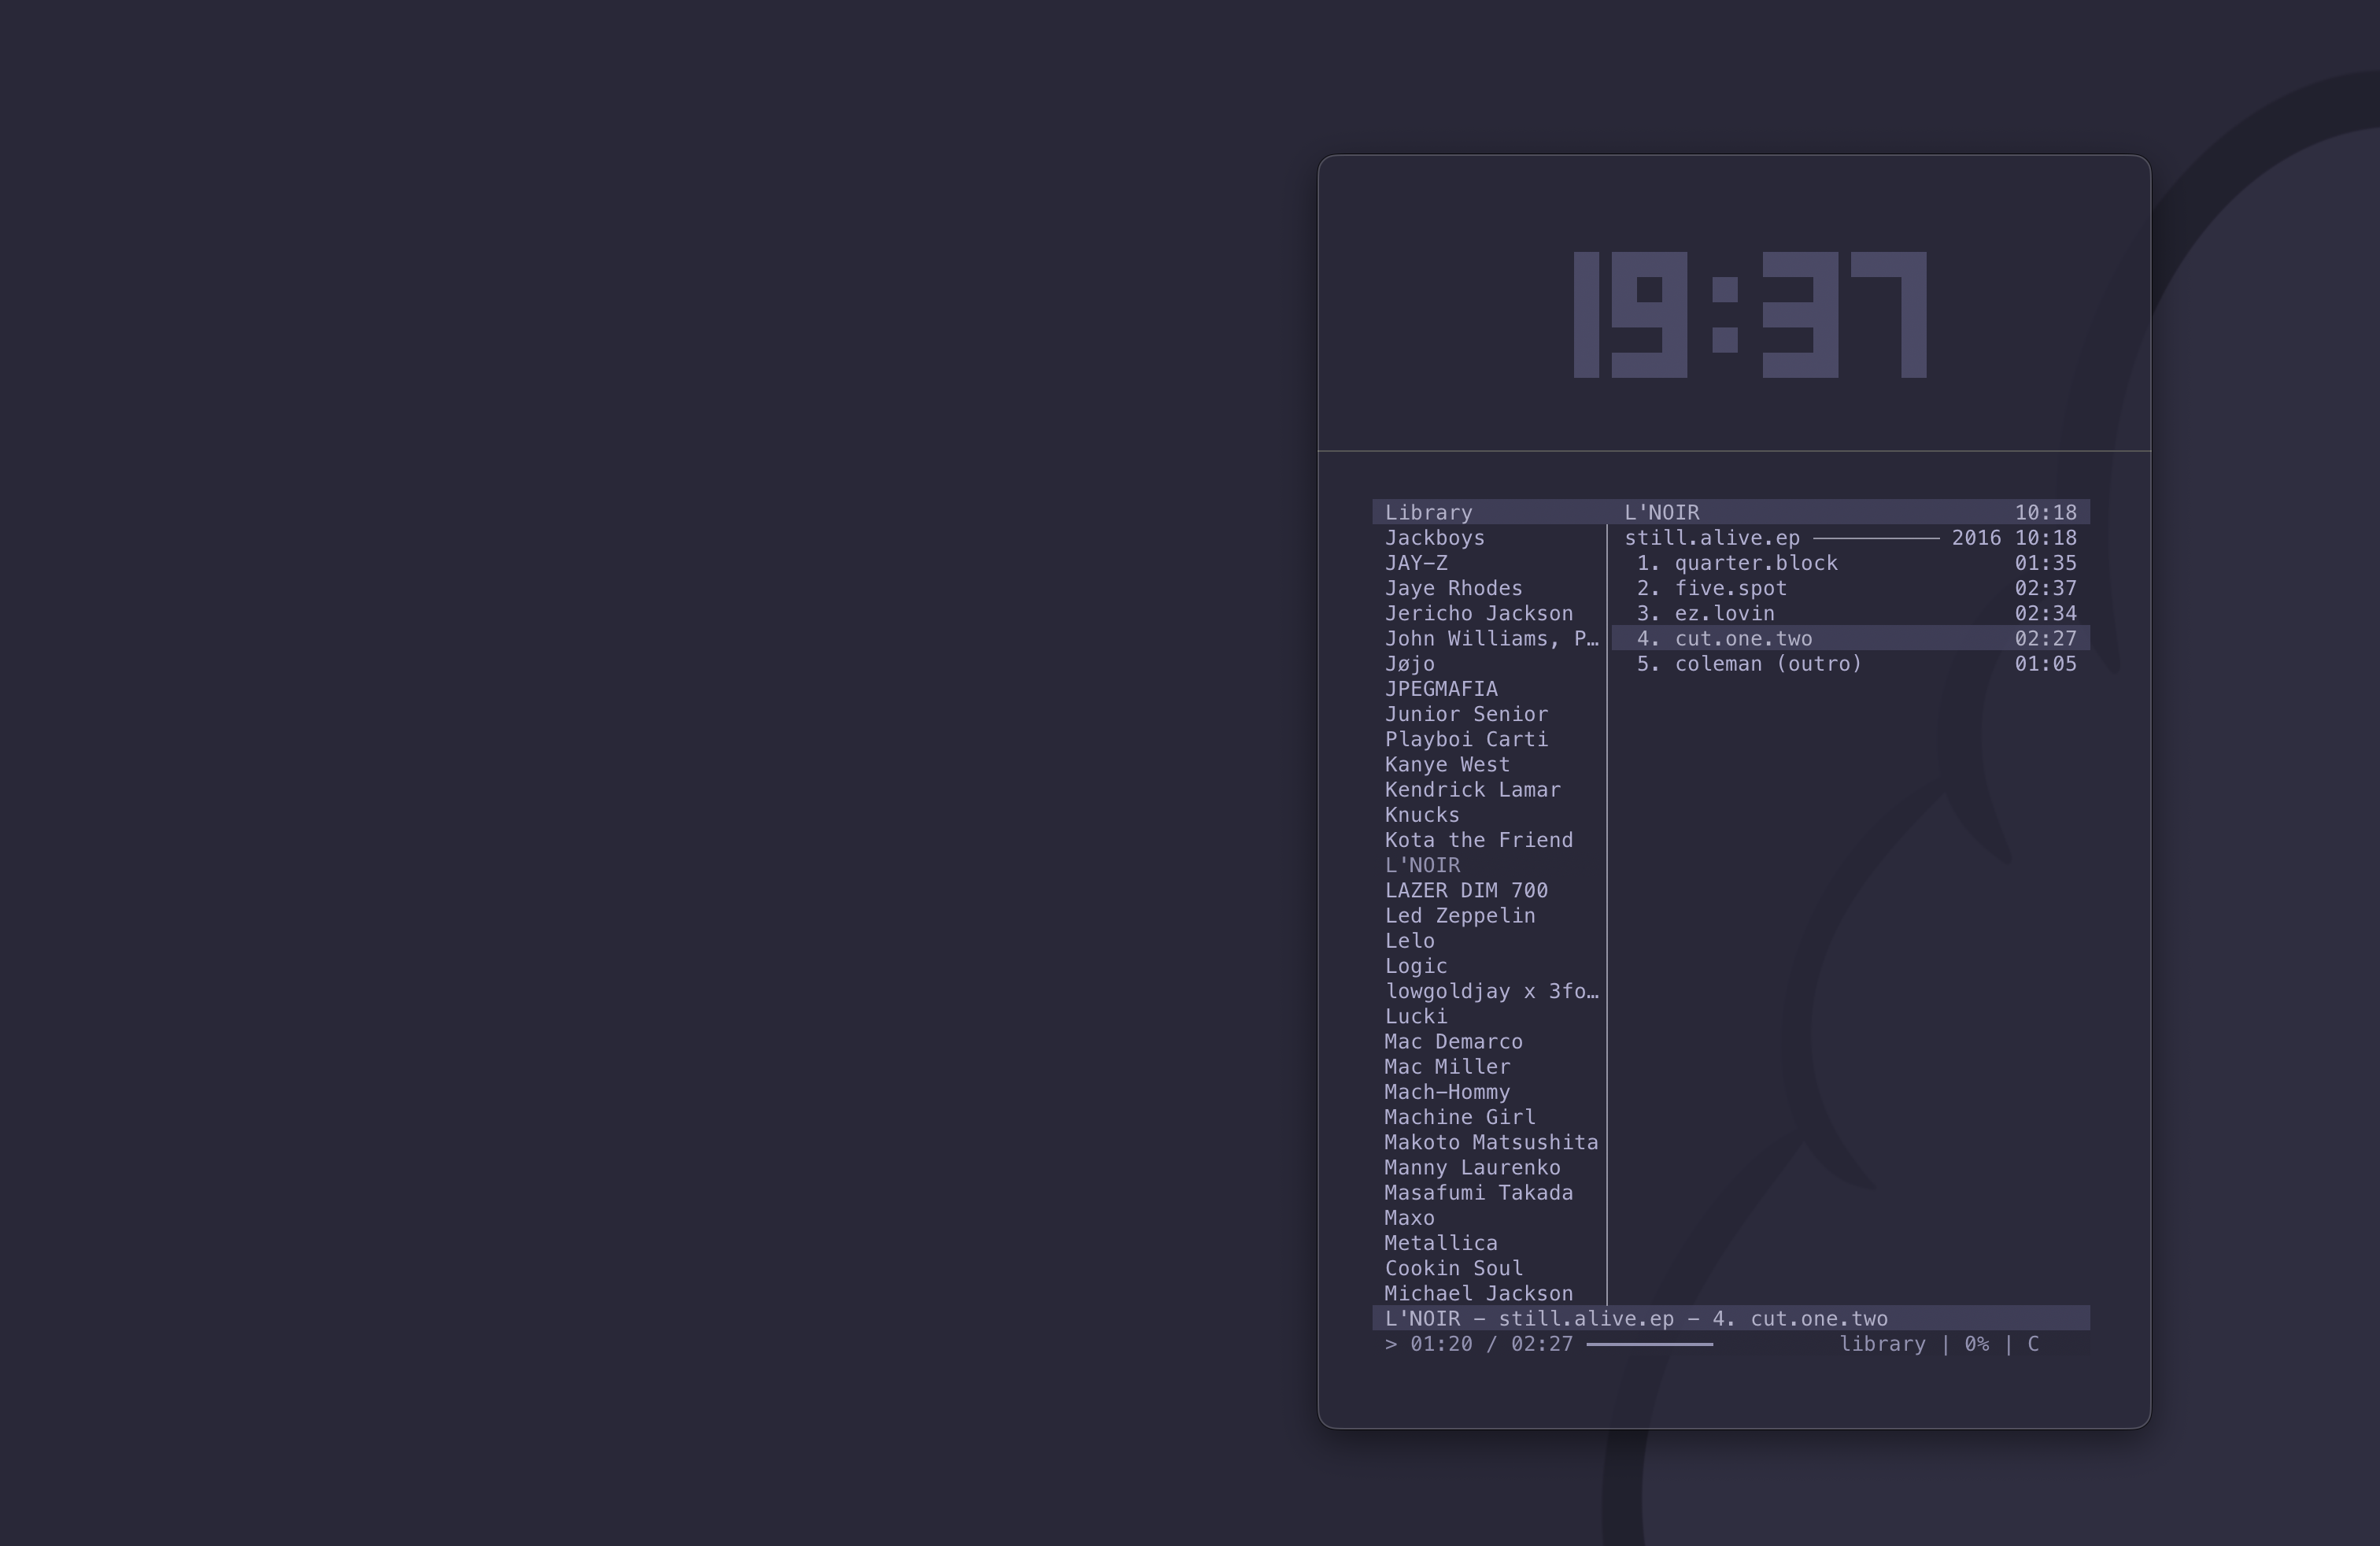Select Jackboys in the library list
This screenshot has height=1546, width=2380.
[1434, 538]
